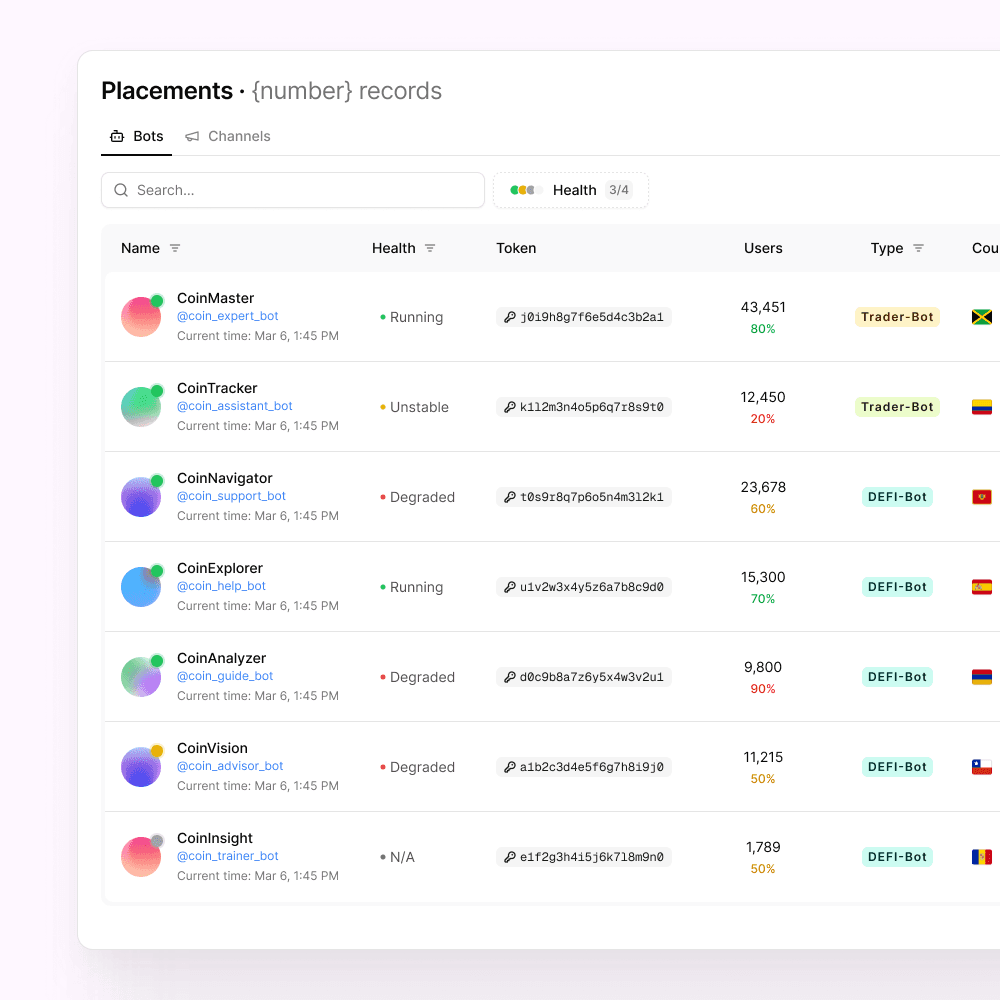The image size is (1000, 1000).
Task: Open the Name column filter
Action: pyautogui.click(x=176, y=248)
